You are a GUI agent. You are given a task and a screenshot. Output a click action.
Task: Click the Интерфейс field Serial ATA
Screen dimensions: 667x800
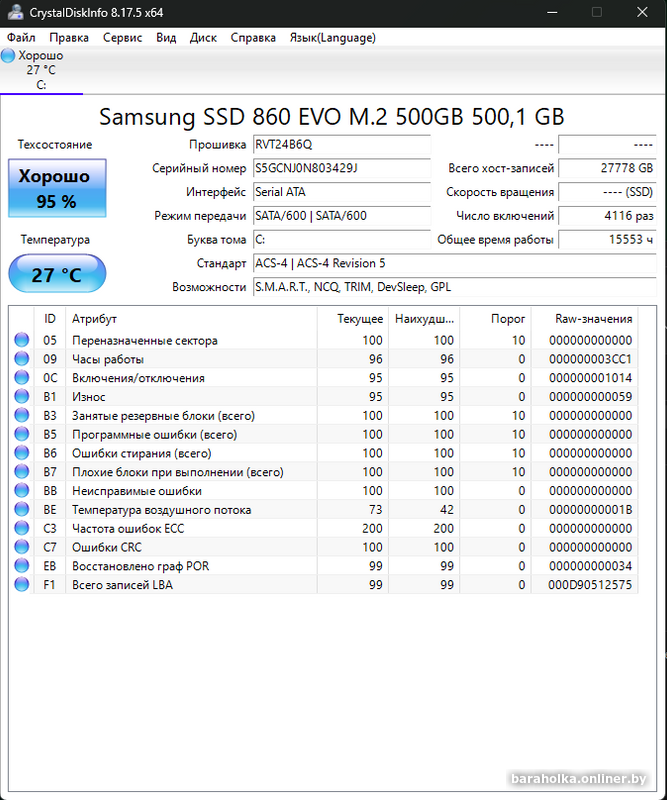[x=342, y=192]
